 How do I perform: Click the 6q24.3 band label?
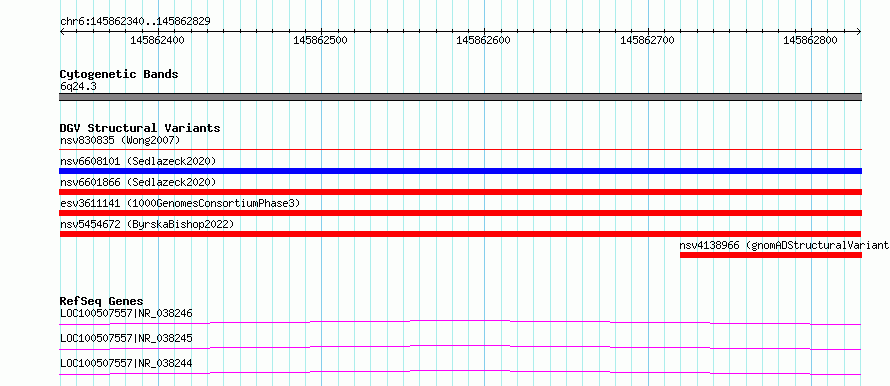pos(78,87)
